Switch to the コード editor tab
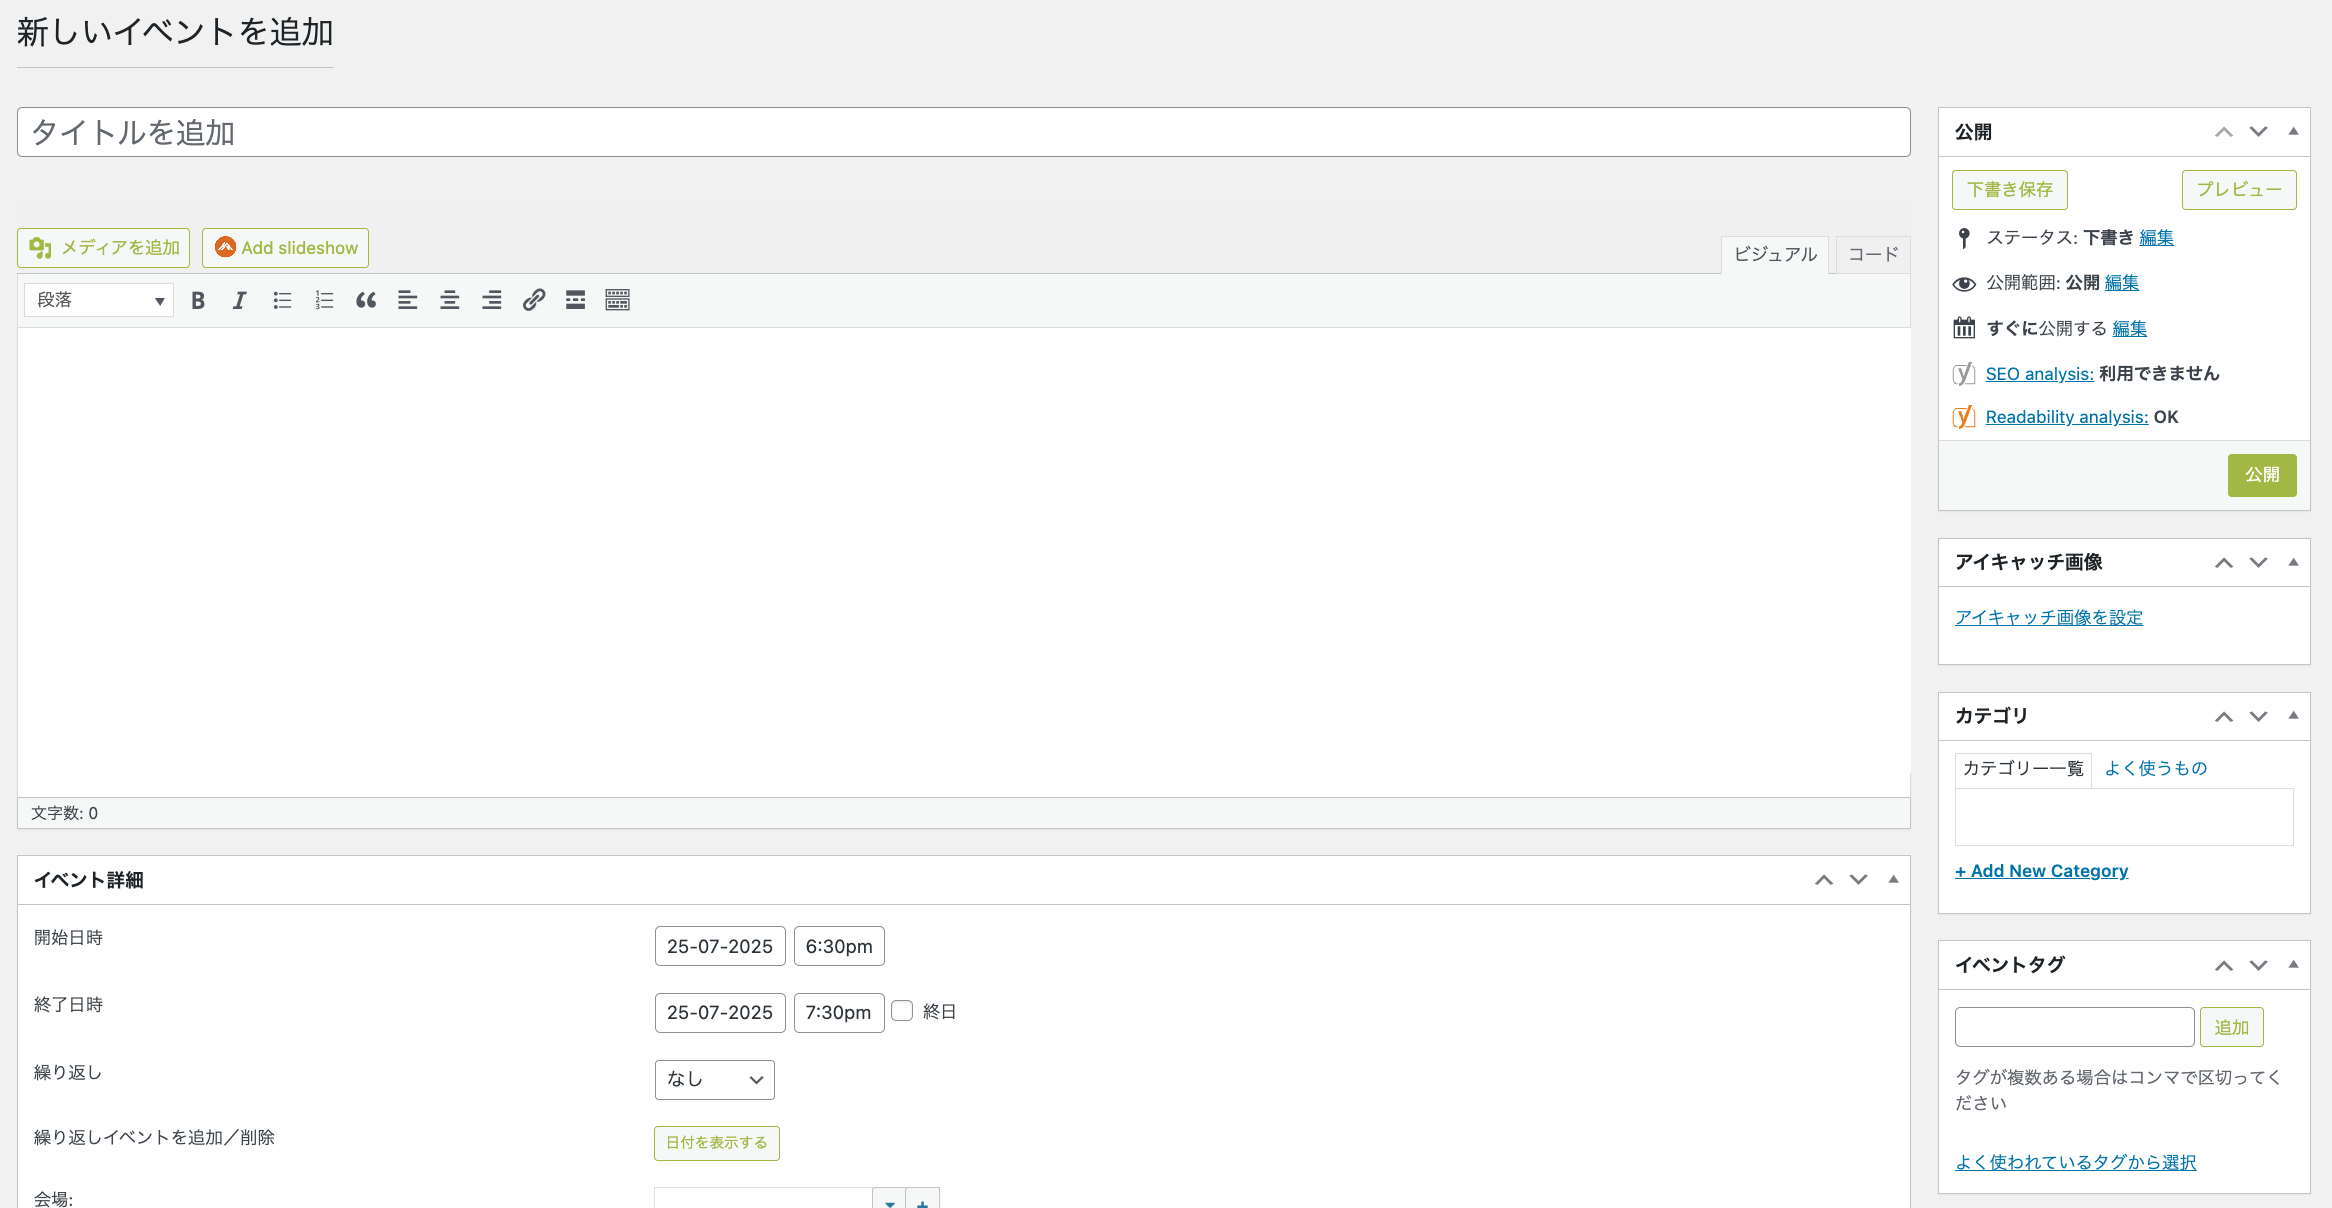The image size is (2332, 1208). click(1872, 254)
